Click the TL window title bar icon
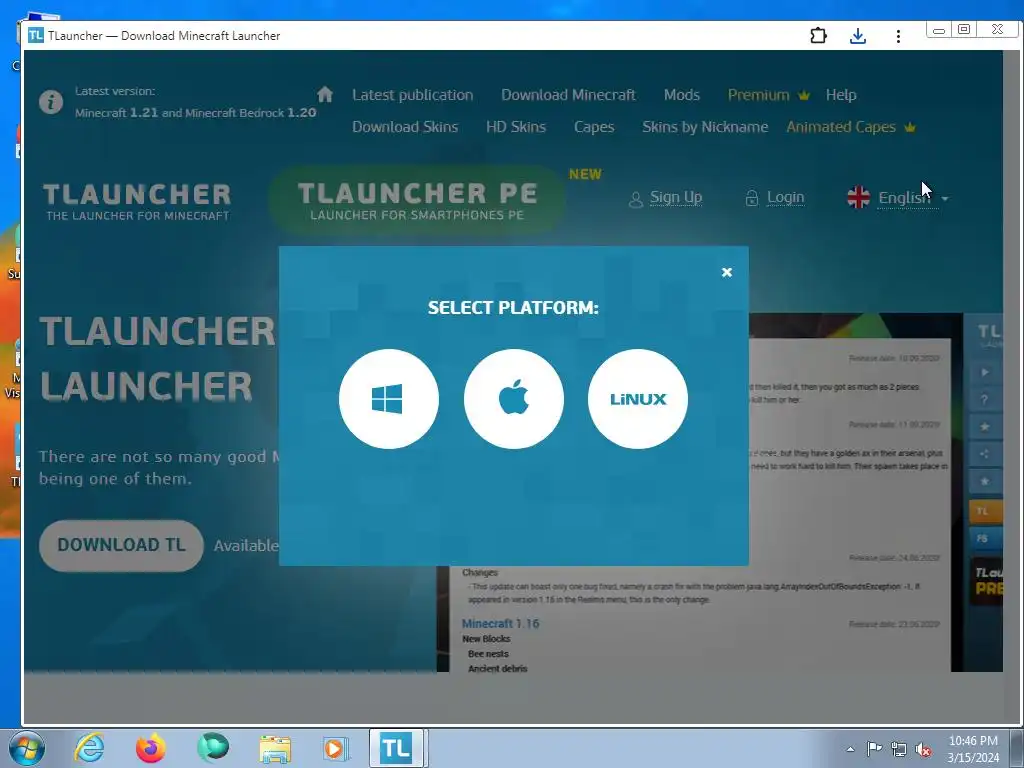The image size is (1024, 768). 36,35
